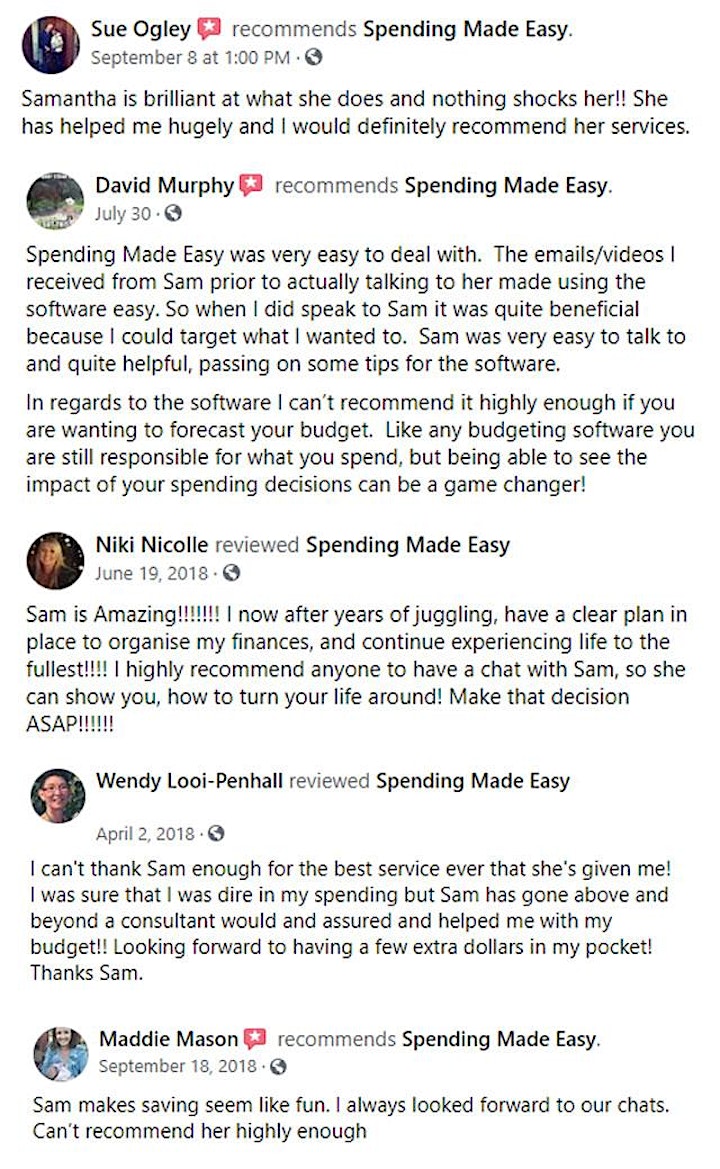Open the Sue Ogley name link
The width and height of the screenshot is (720, 1169).
click(141, 29)
